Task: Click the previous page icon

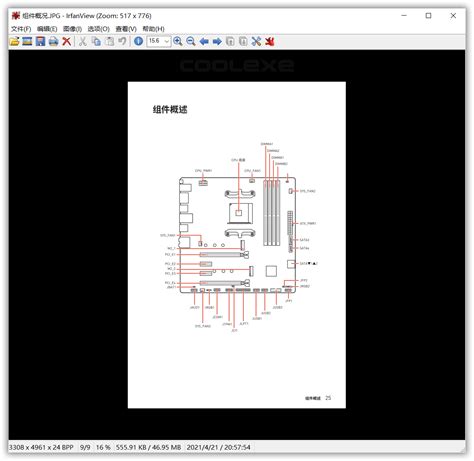Action: tap(230, 41)
